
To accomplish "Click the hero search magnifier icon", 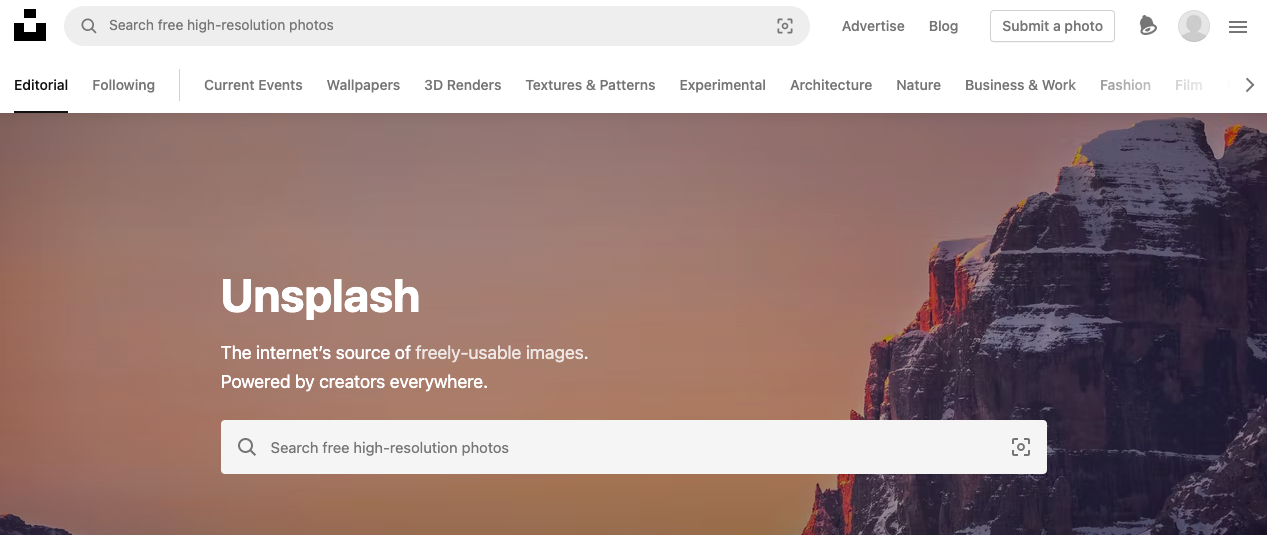I will point(247,447).
